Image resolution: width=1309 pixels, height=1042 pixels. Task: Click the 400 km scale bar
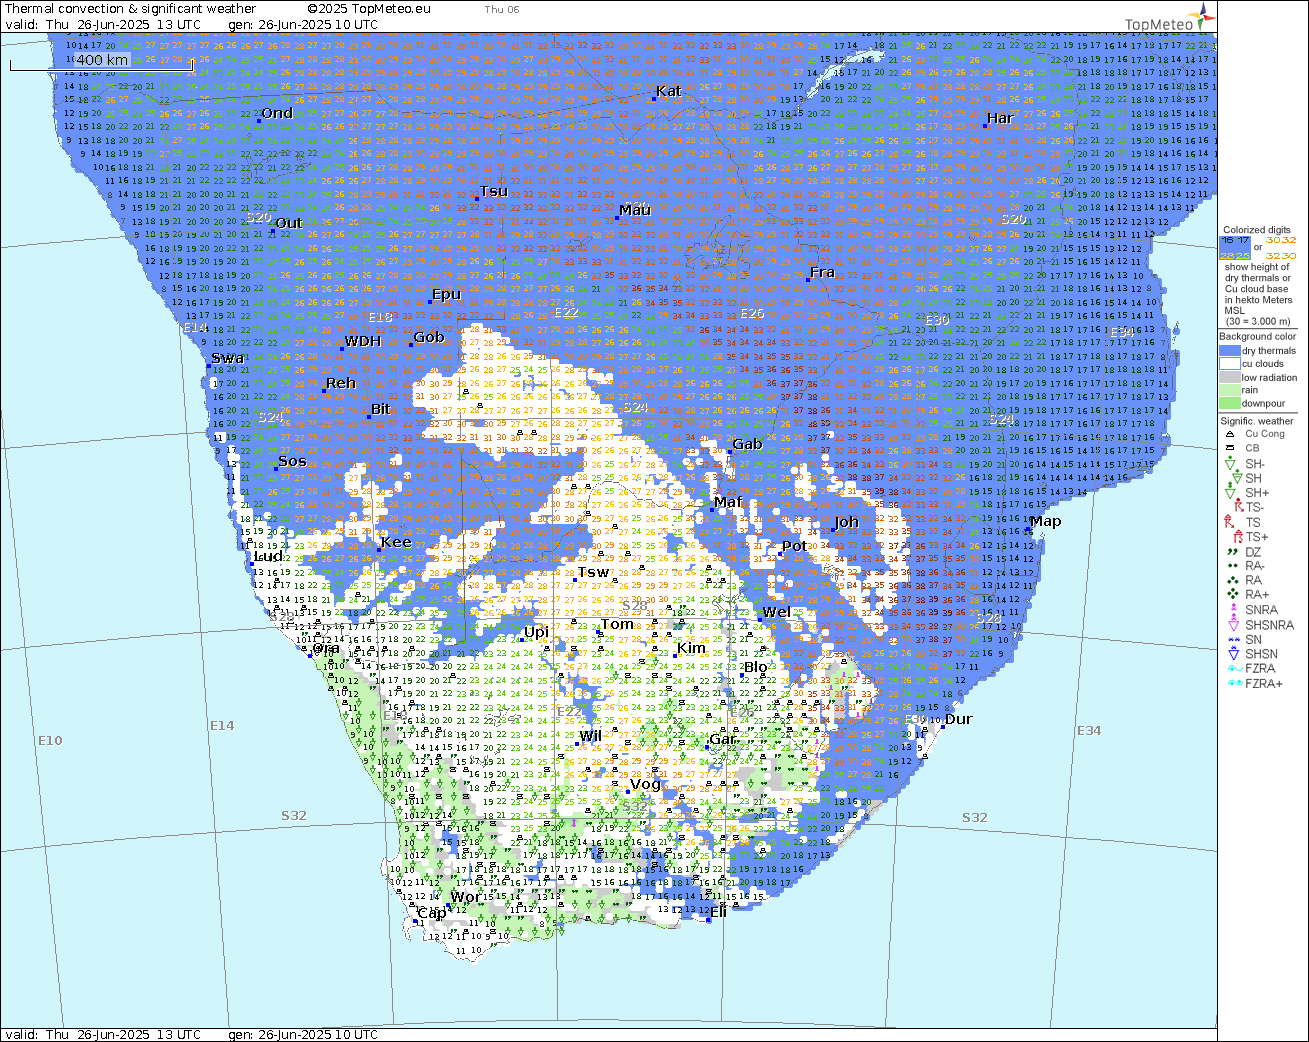tap(102, 63)
